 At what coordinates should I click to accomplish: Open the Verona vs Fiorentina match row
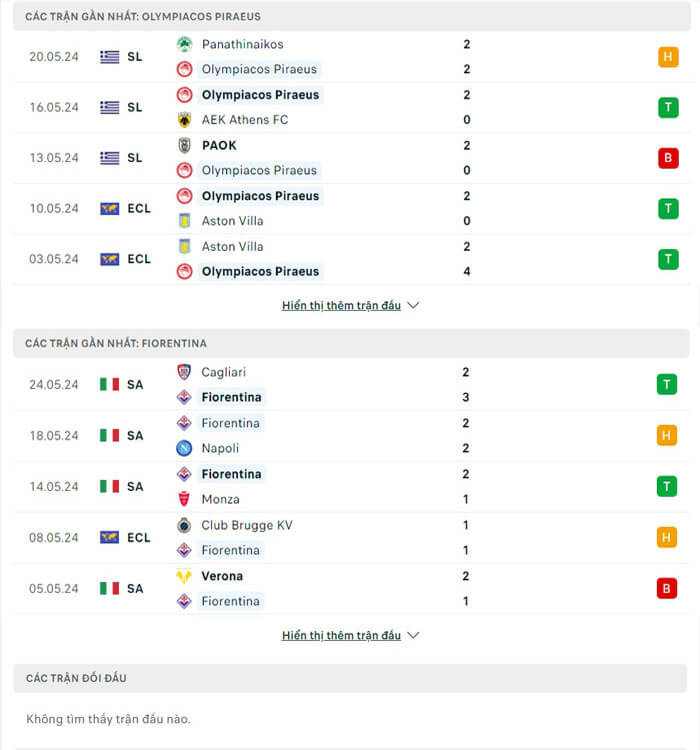click(x=351, y=589)
